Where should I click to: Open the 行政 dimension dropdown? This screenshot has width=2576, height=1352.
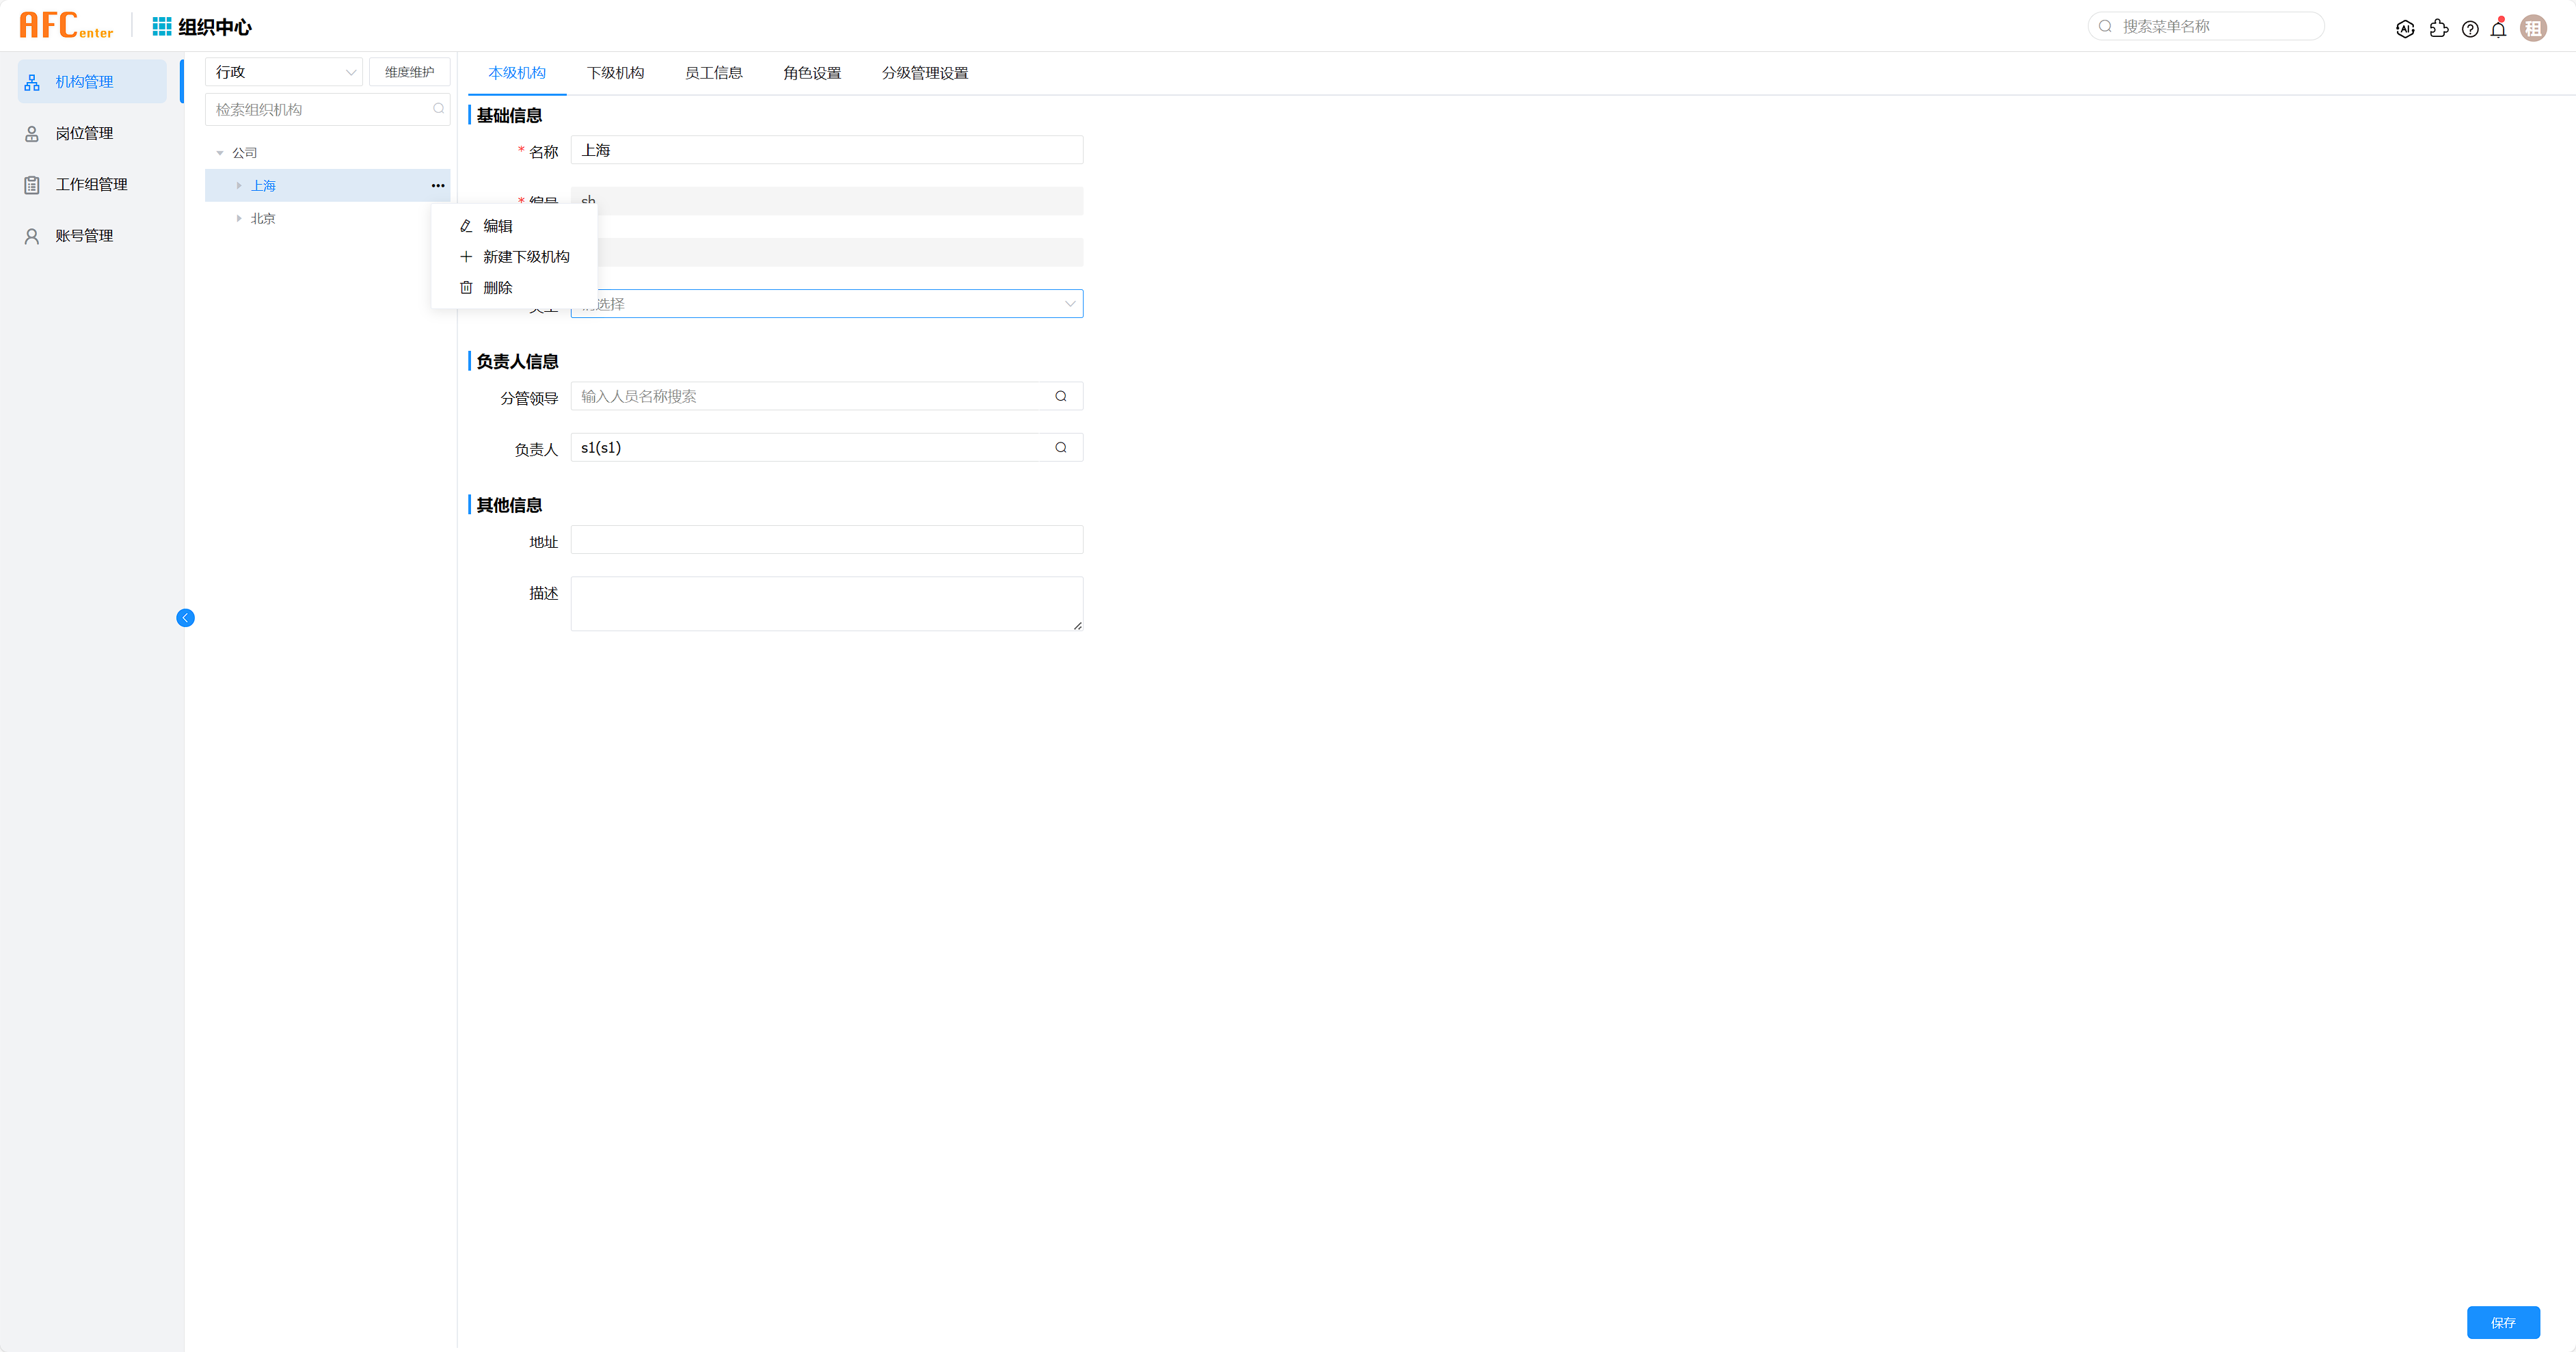pos(284,72)
